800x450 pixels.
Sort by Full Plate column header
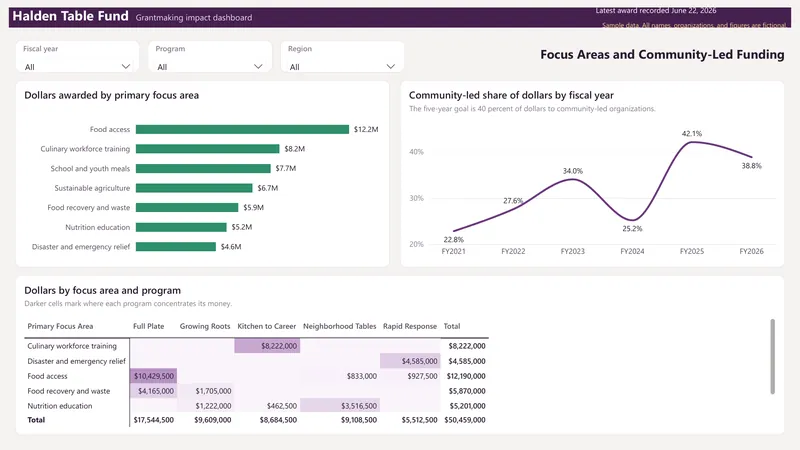click(x=148, y=326)
